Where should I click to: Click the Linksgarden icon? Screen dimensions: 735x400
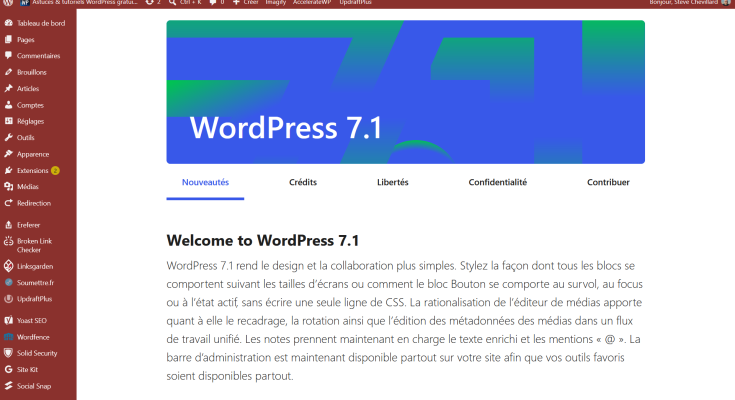coord(8,266)
